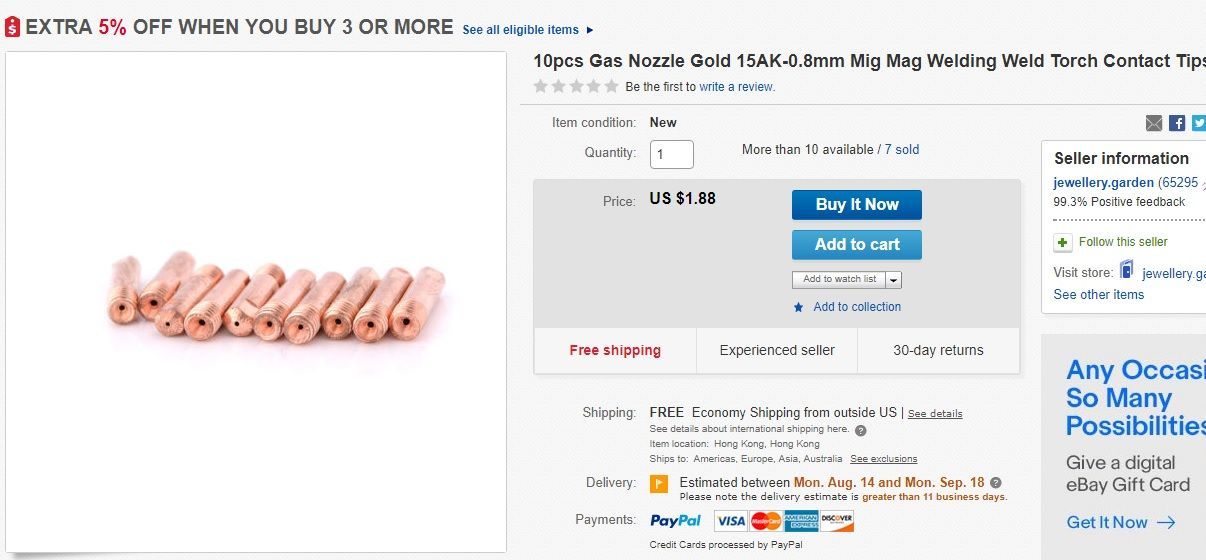Open the write a review link

(x=737, y=87)
